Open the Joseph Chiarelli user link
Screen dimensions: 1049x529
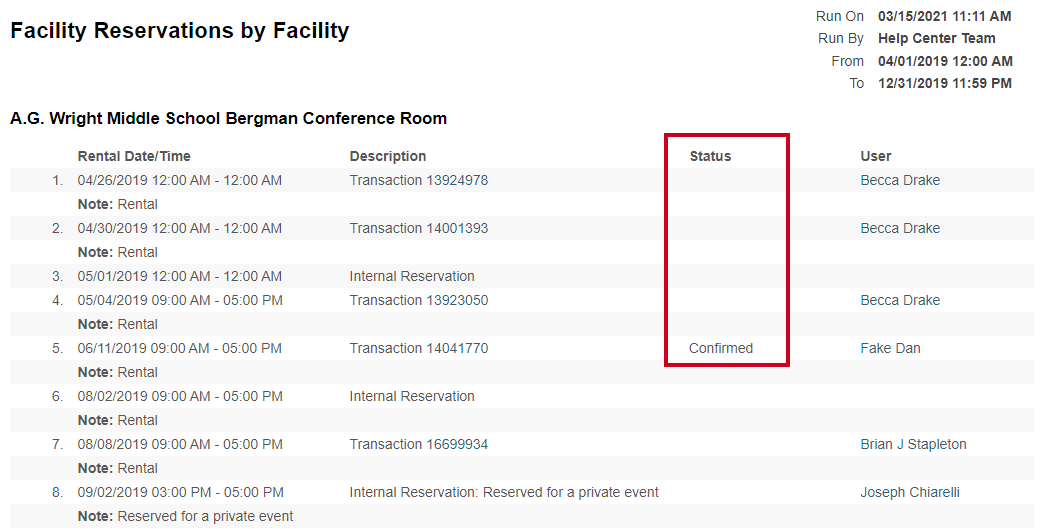tap(910, 492)
